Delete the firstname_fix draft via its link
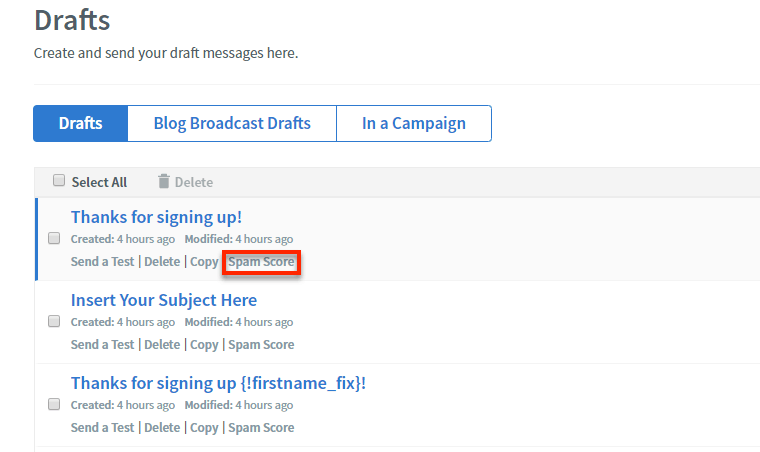 coord(162,428)
